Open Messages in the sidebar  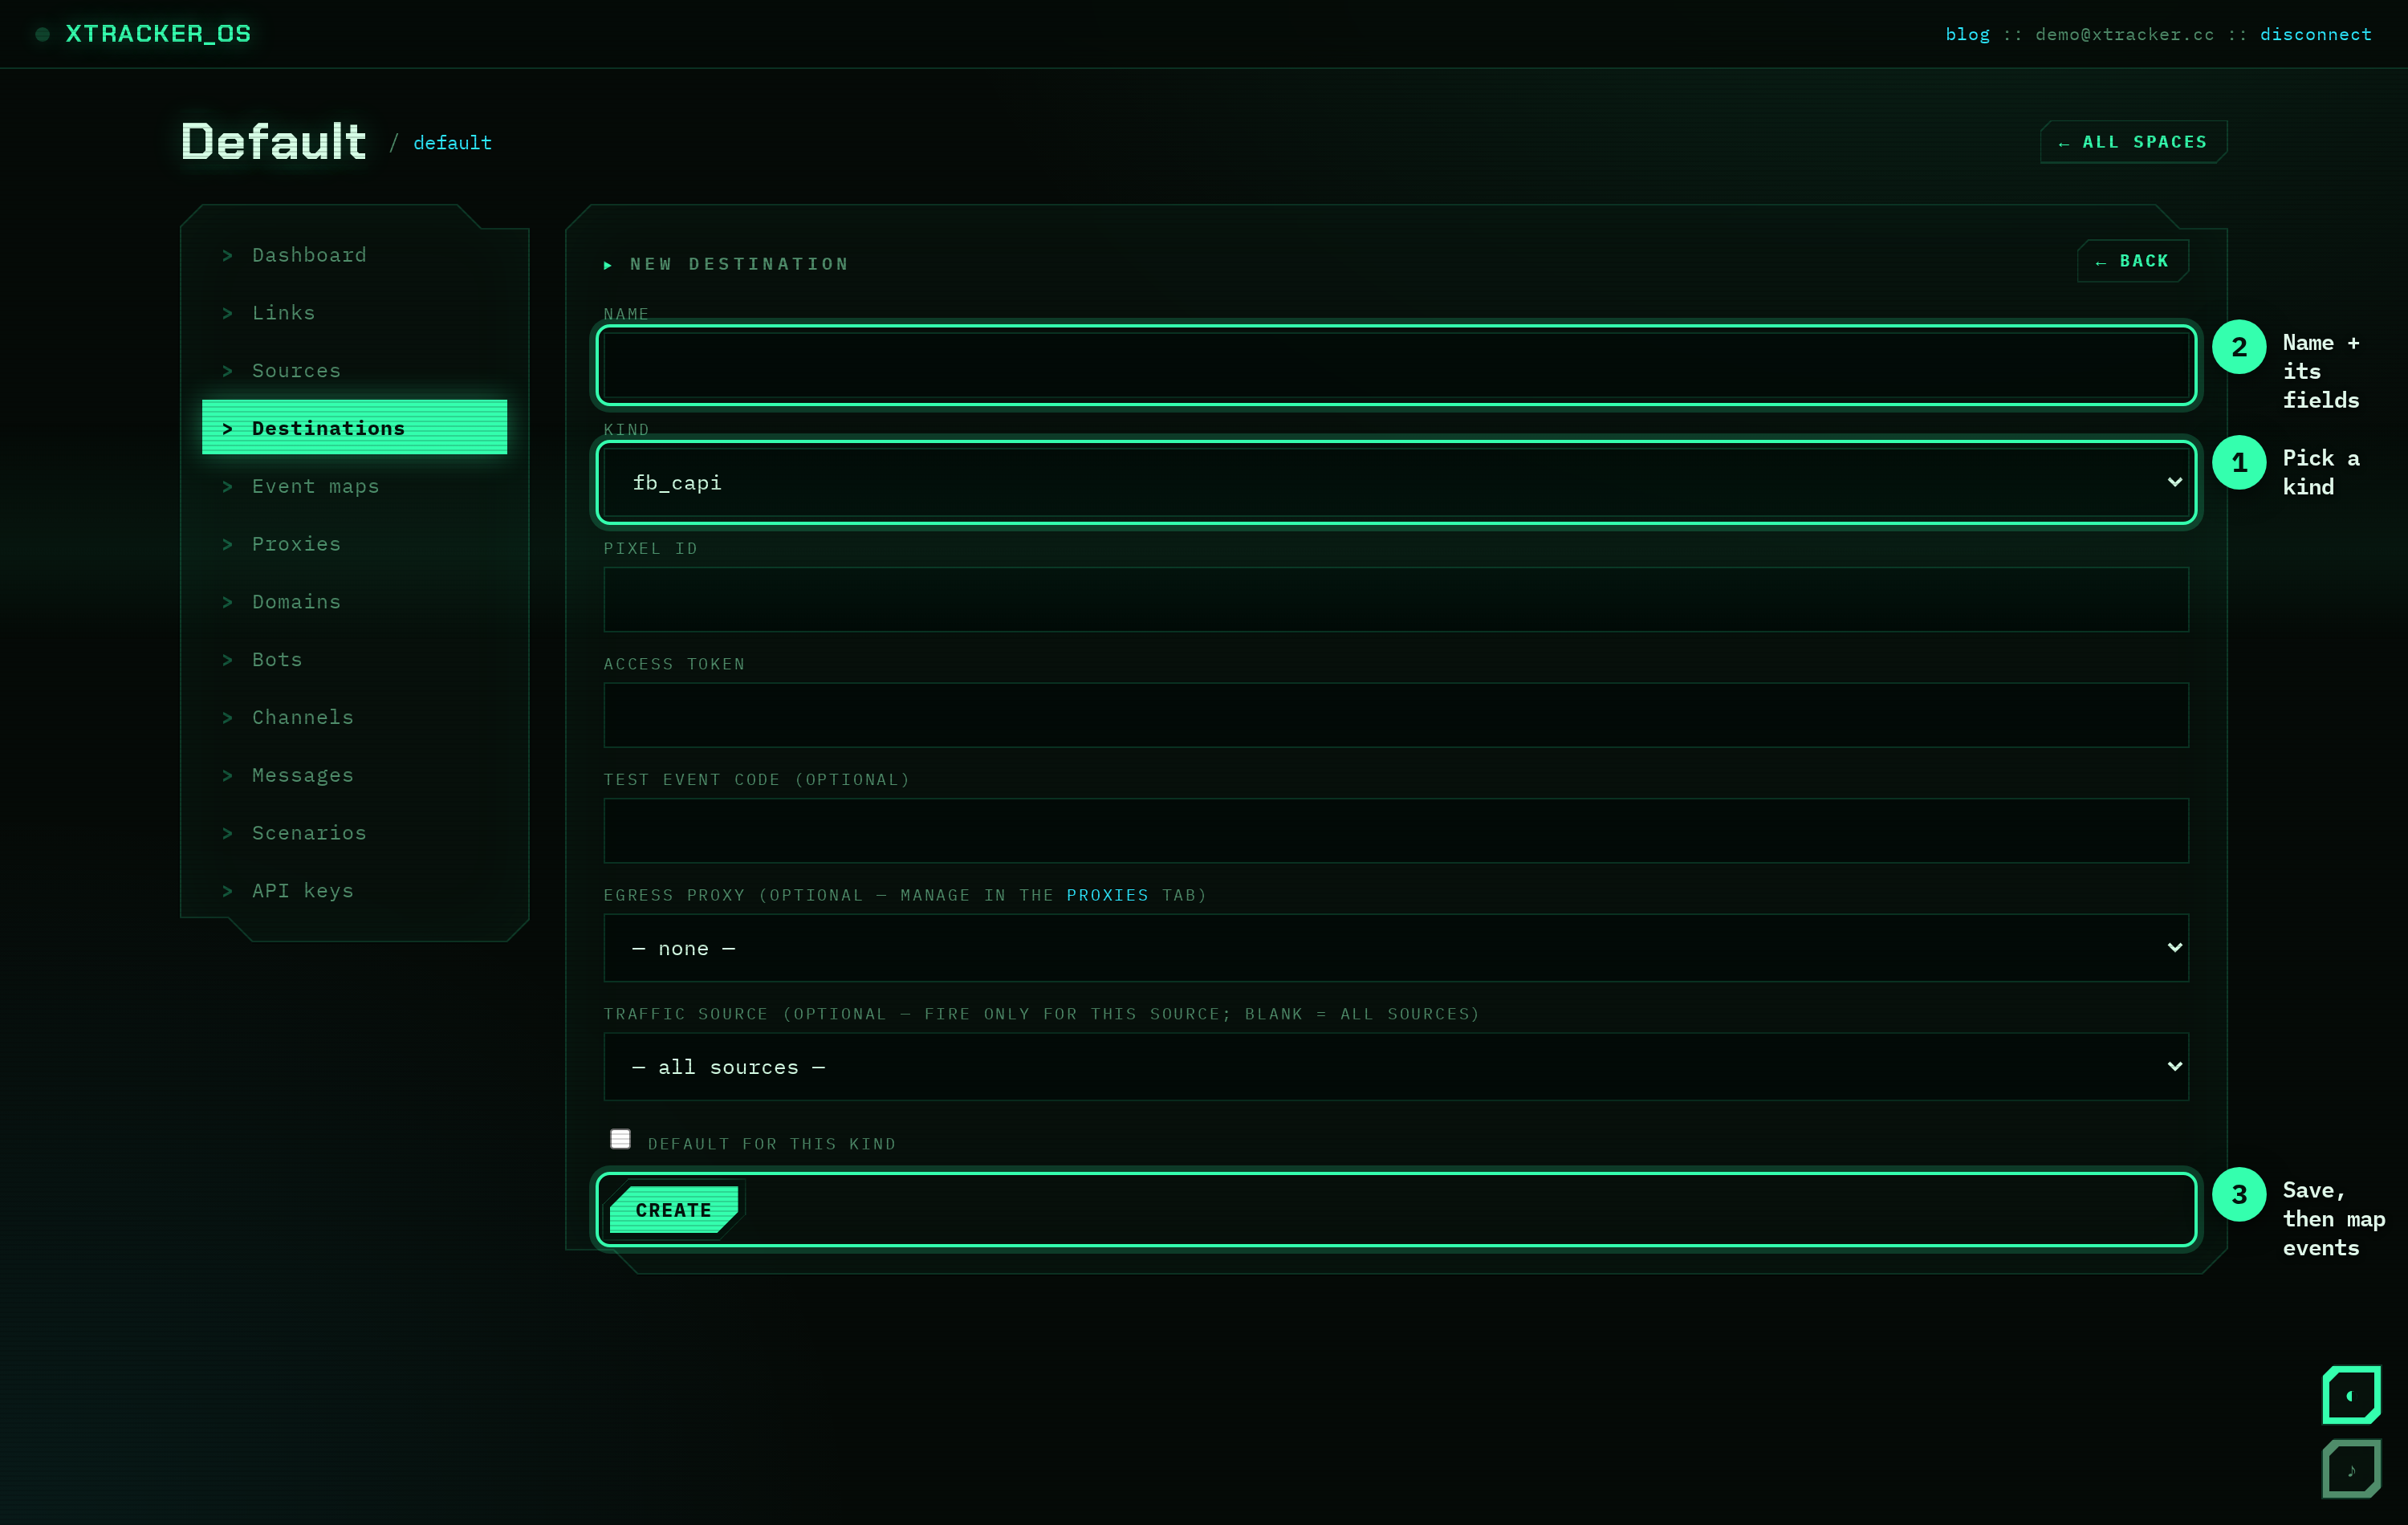coord(354,775)
